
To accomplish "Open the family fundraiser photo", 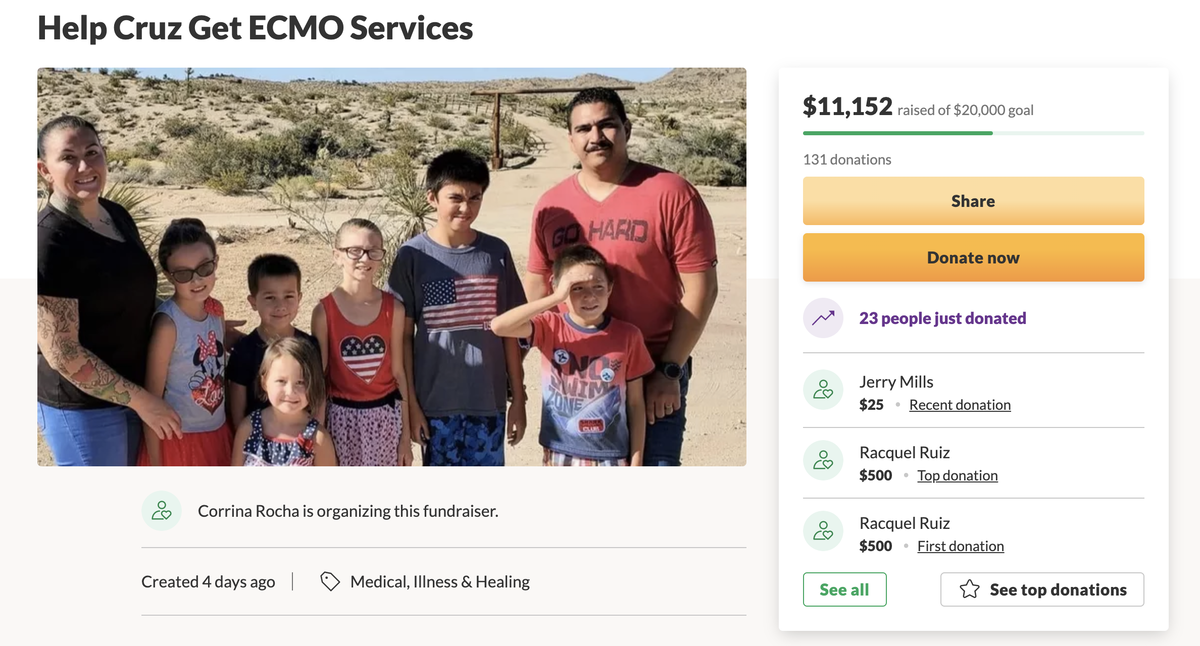I will tap(392, 266).
